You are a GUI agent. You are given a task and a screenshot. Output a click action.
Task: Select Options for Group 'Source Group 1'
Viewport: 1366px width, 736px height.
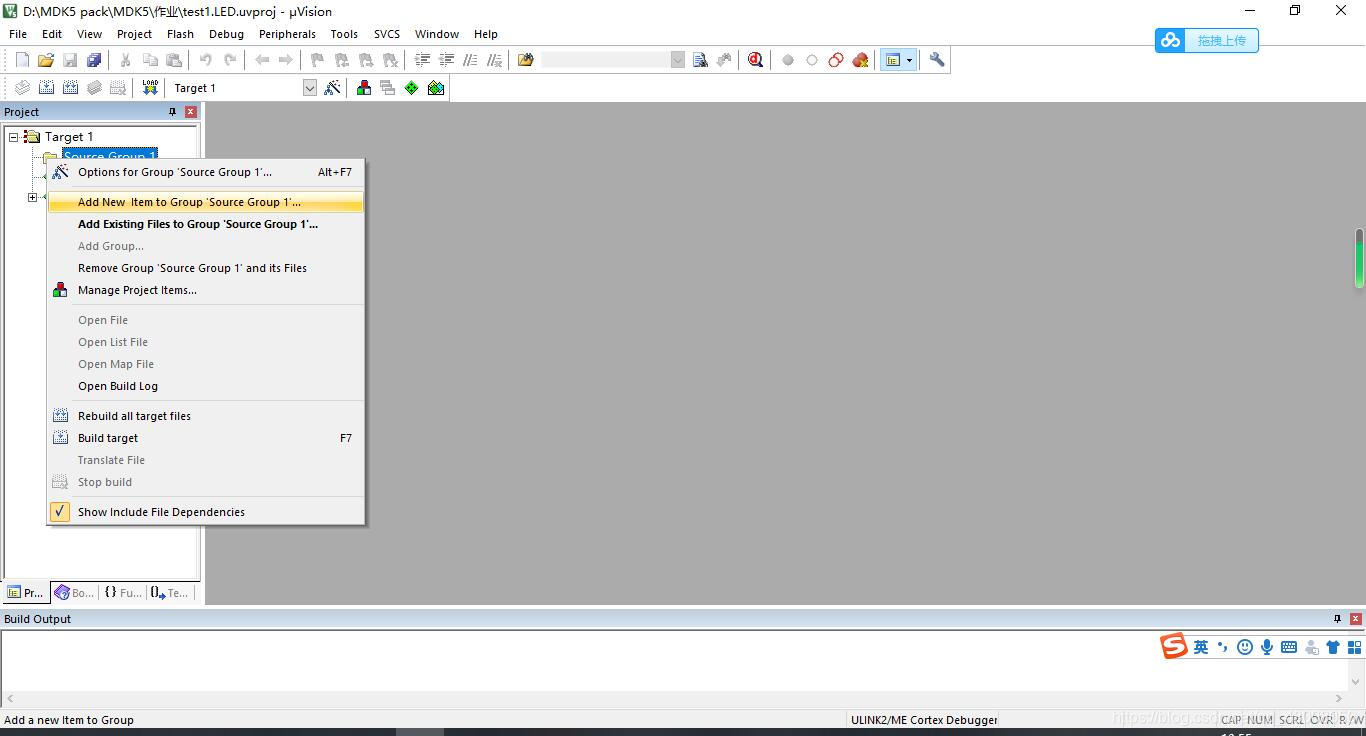[206, 172]
